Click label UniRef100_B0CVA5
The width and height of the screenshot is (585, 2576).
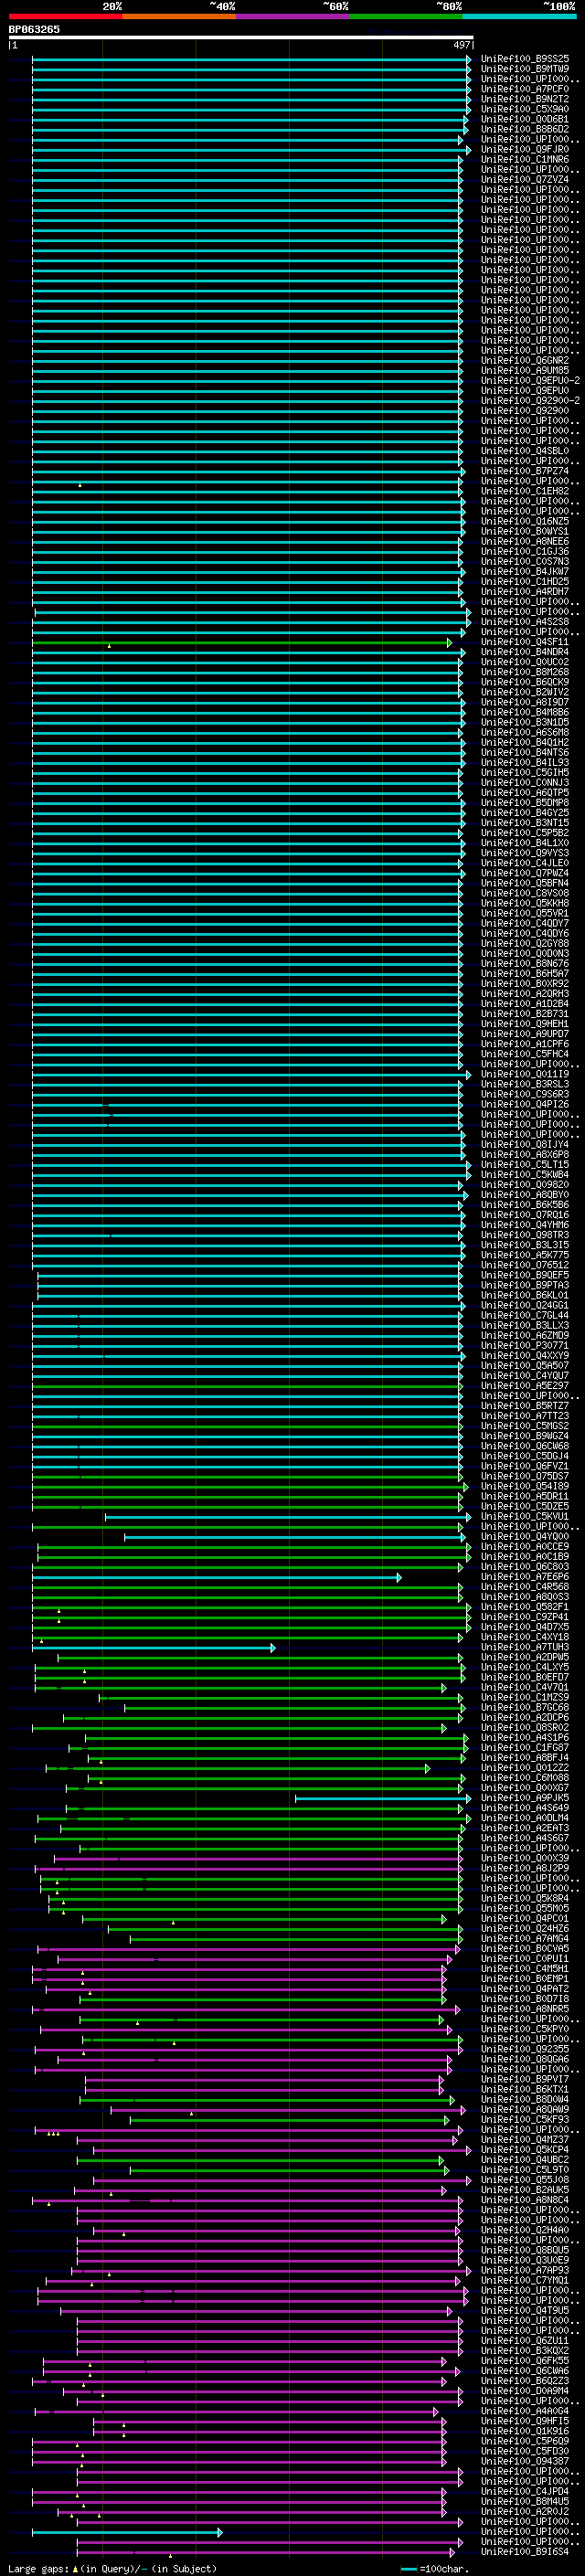pyautogui.click(x=525, y=1948)
